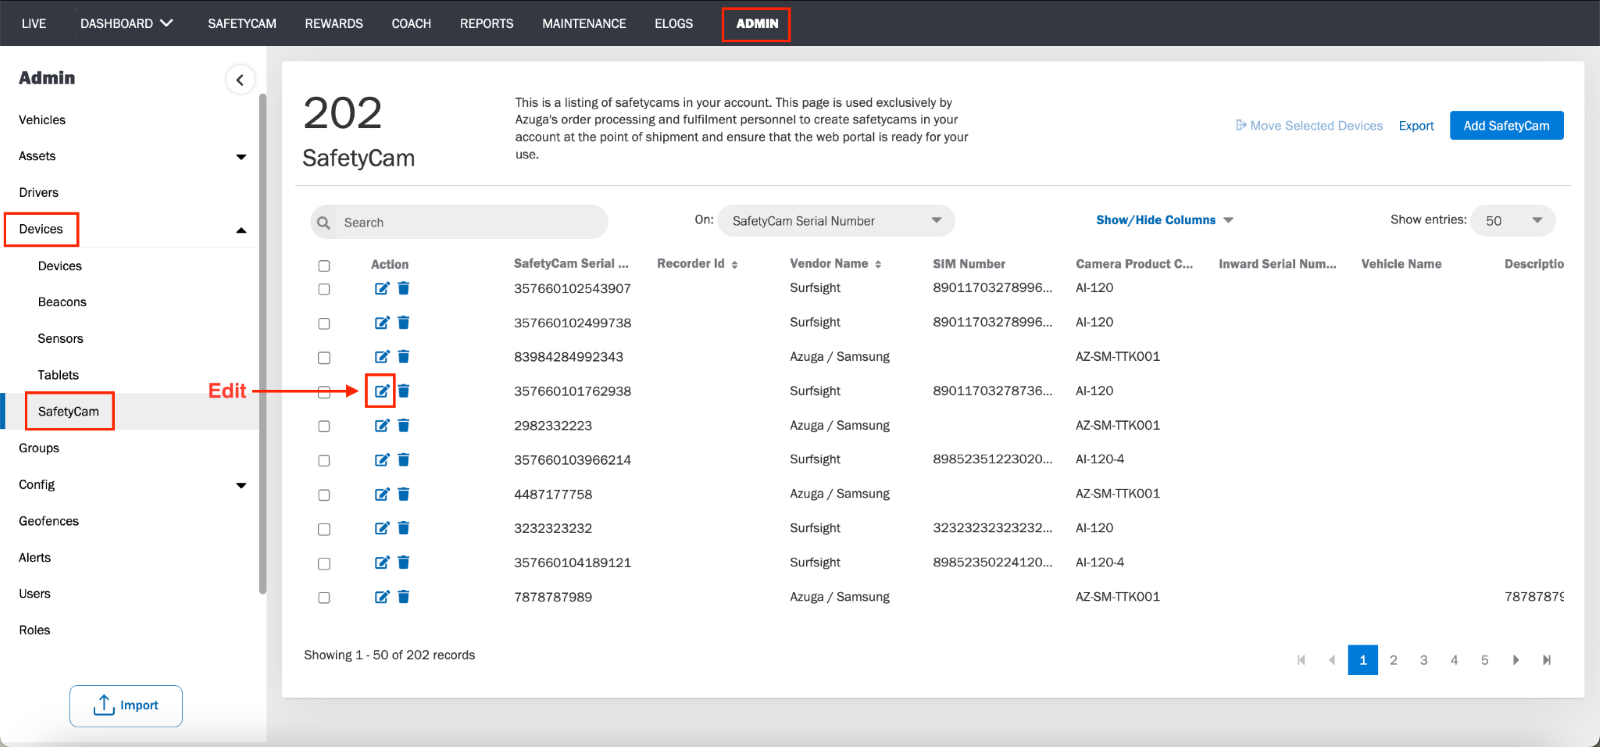
Task: Open the SafetyCam Serial Number search-field dropdown
Action: coord(836,221)
